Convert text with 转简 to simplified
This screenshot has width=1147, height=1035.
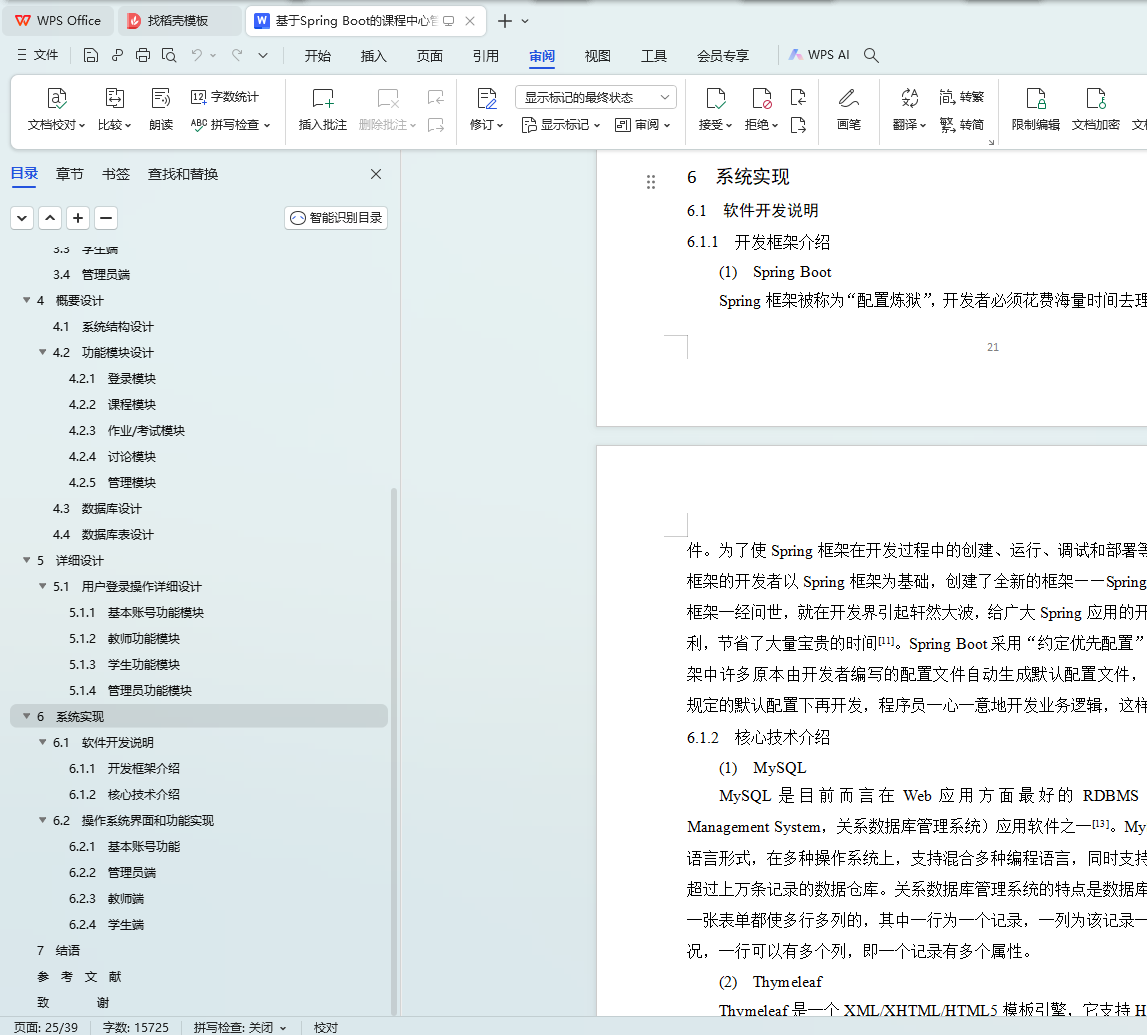pos(961,125)
